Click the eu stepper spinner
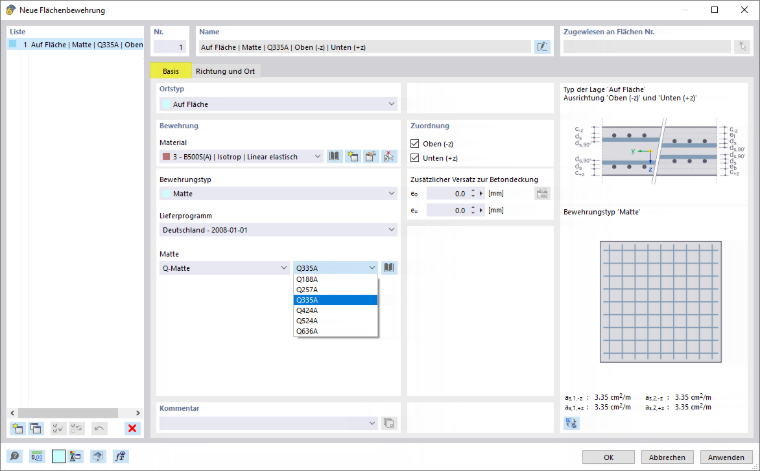The width and height of the screenshot is (760, 471). (x=473, y=210)
